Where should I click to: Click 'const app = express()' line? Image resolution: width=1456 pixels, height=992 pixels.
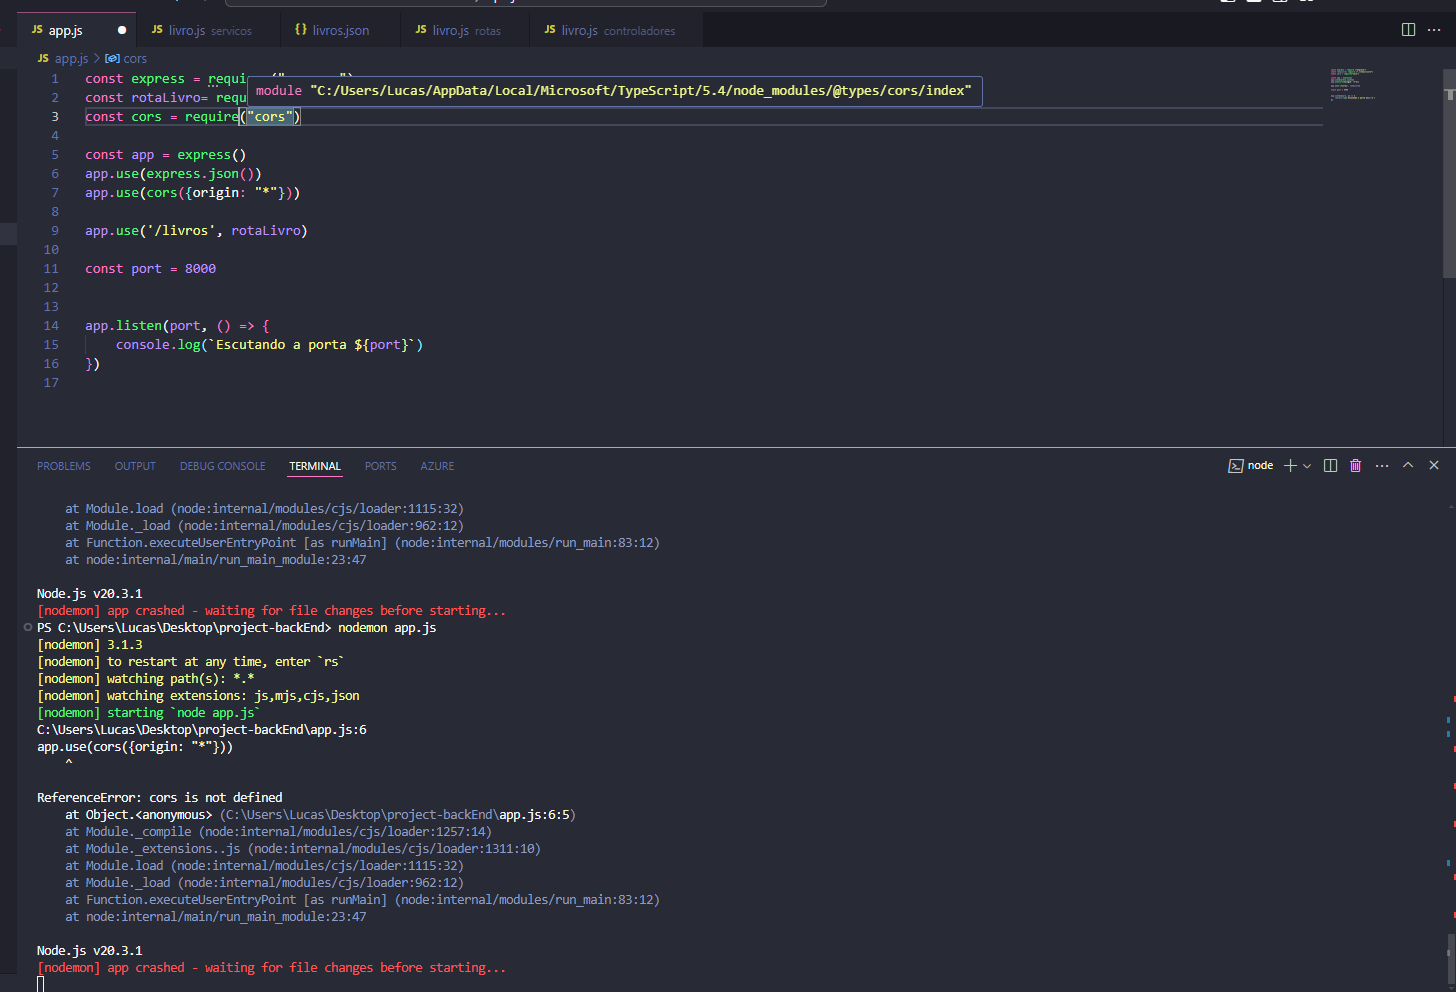(x=165, y=155)
